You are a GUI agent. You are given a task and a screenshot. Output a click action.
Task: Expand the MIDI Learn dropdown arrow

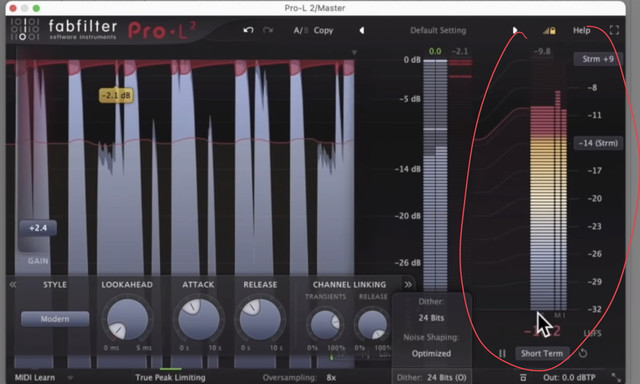point(70,378)
